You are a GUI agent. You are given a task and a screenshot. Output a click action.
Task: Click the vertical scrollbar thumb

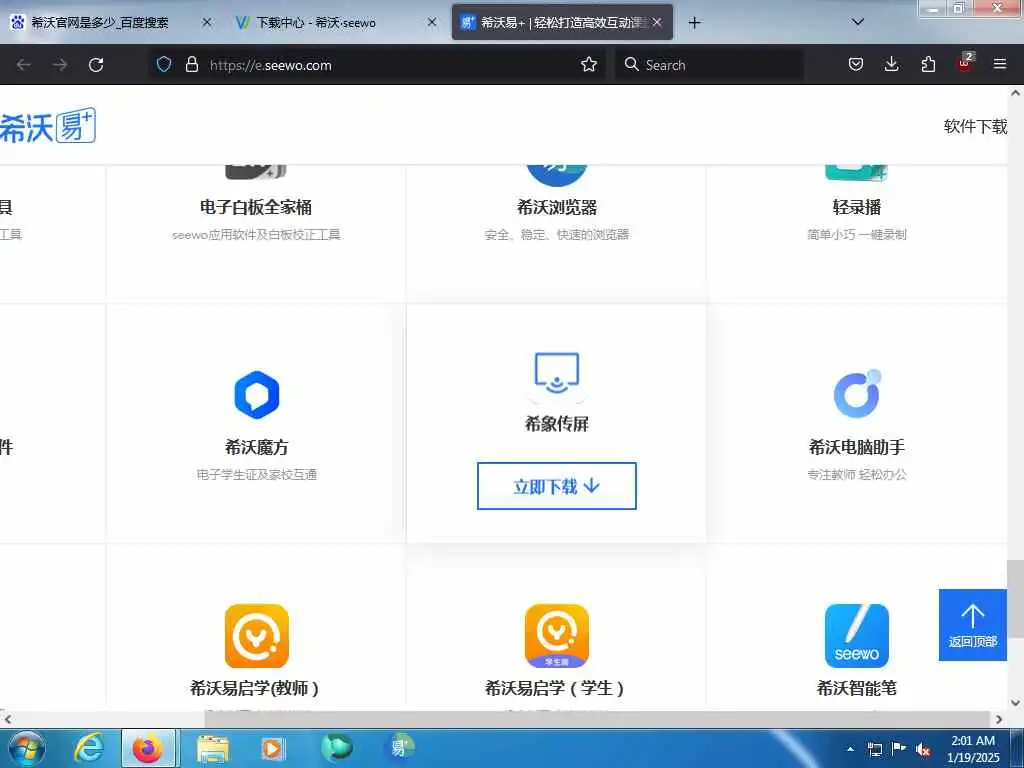click(1015, 598)
